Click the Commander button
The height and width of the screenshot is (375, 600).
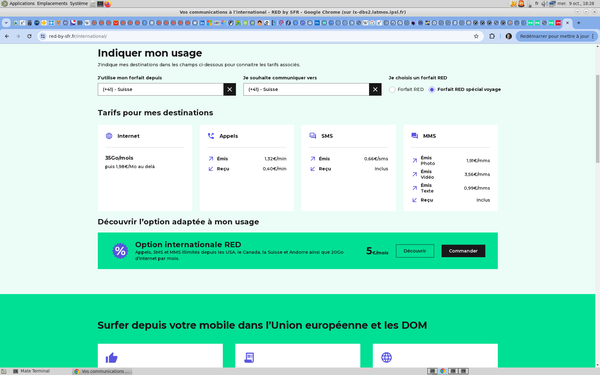(x=463, y=251)
